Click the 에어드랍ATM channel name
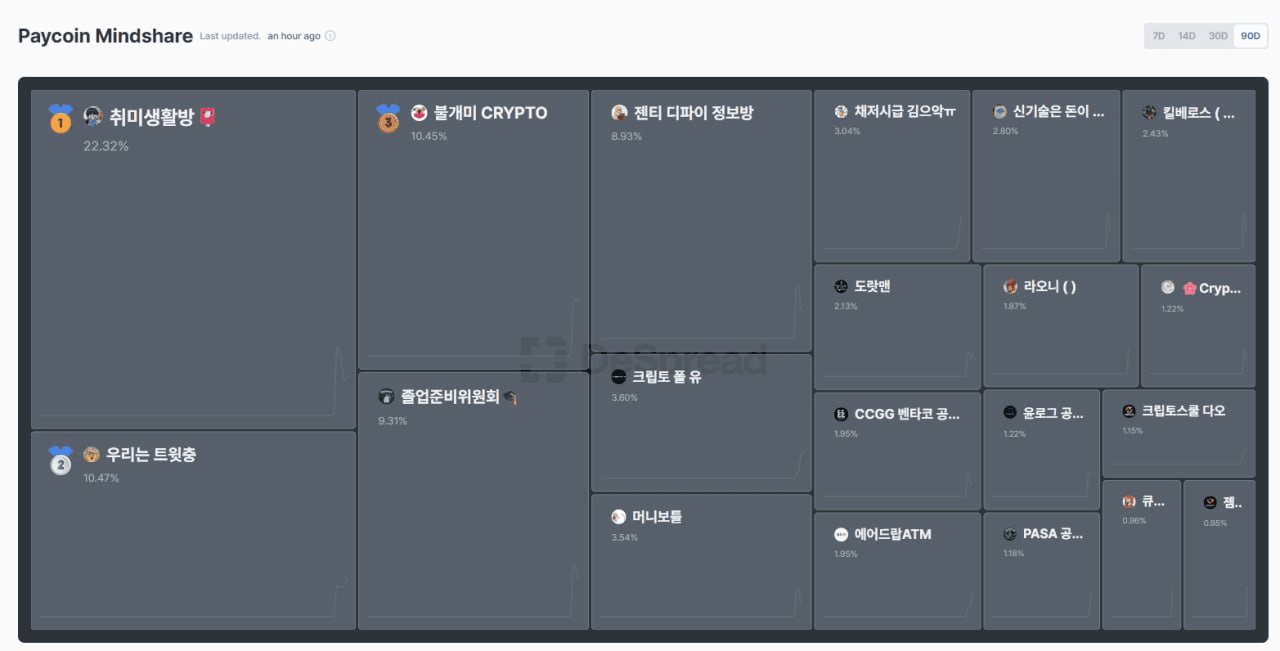The width and height of the screenshot is (1280, 651). [892, 534]
